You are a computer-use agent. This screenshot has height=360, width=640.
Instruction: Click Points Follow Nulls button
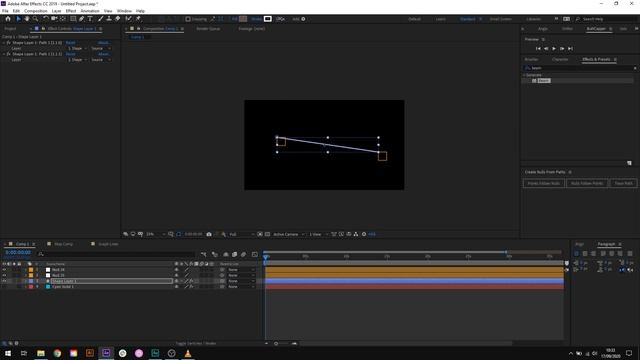pyautogui.click(x=544, y=183)
